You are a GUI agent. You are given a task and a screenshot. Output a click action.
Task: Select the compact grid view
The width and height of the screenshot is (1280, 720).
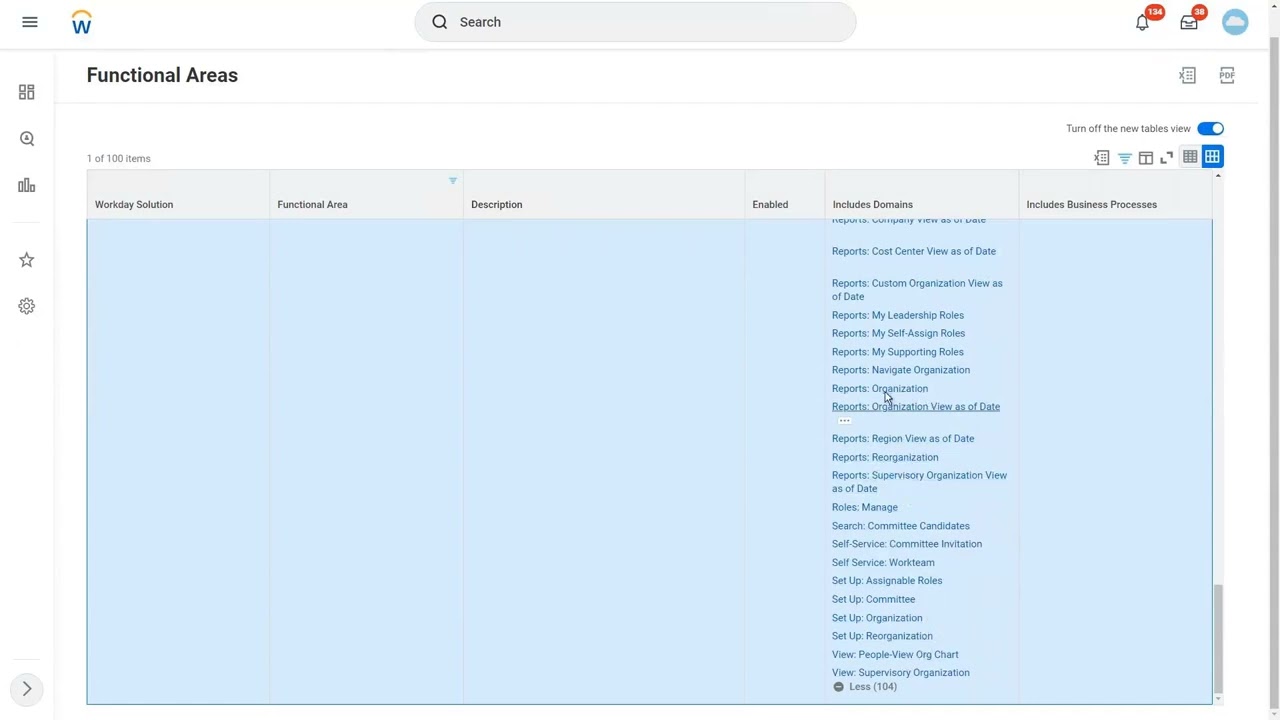pyautogui.click(x=1212, y=157)
